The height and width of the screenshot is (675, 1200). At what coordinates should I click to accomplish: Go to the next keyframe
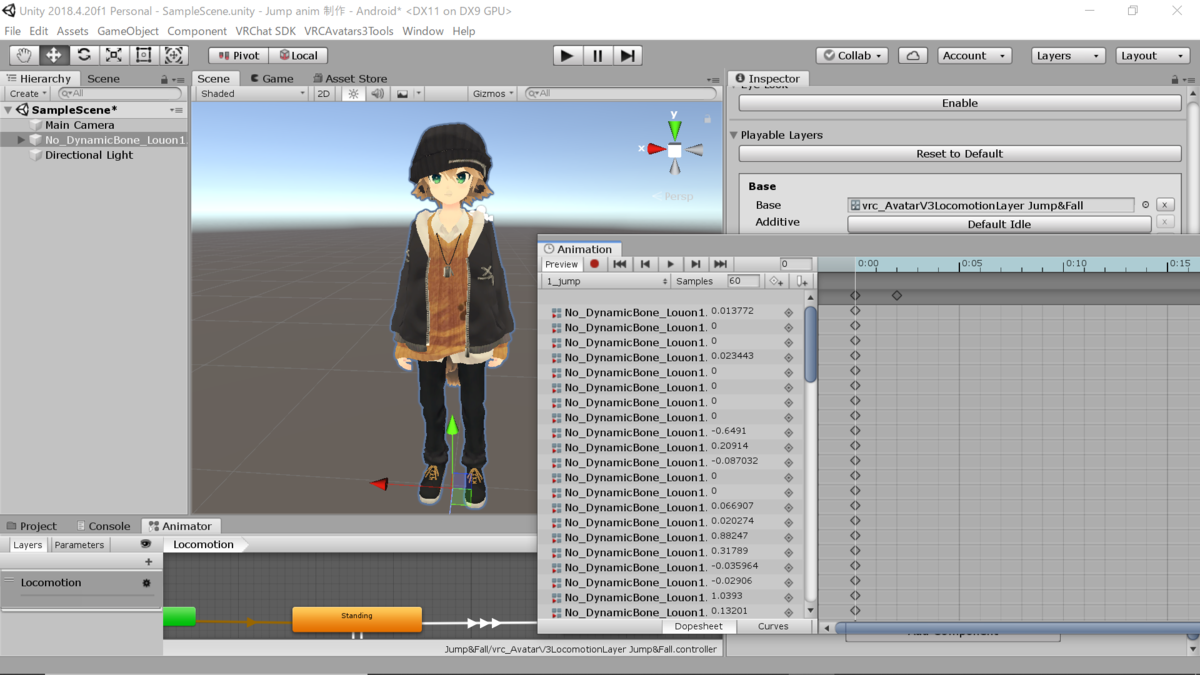tap(695, 264)
